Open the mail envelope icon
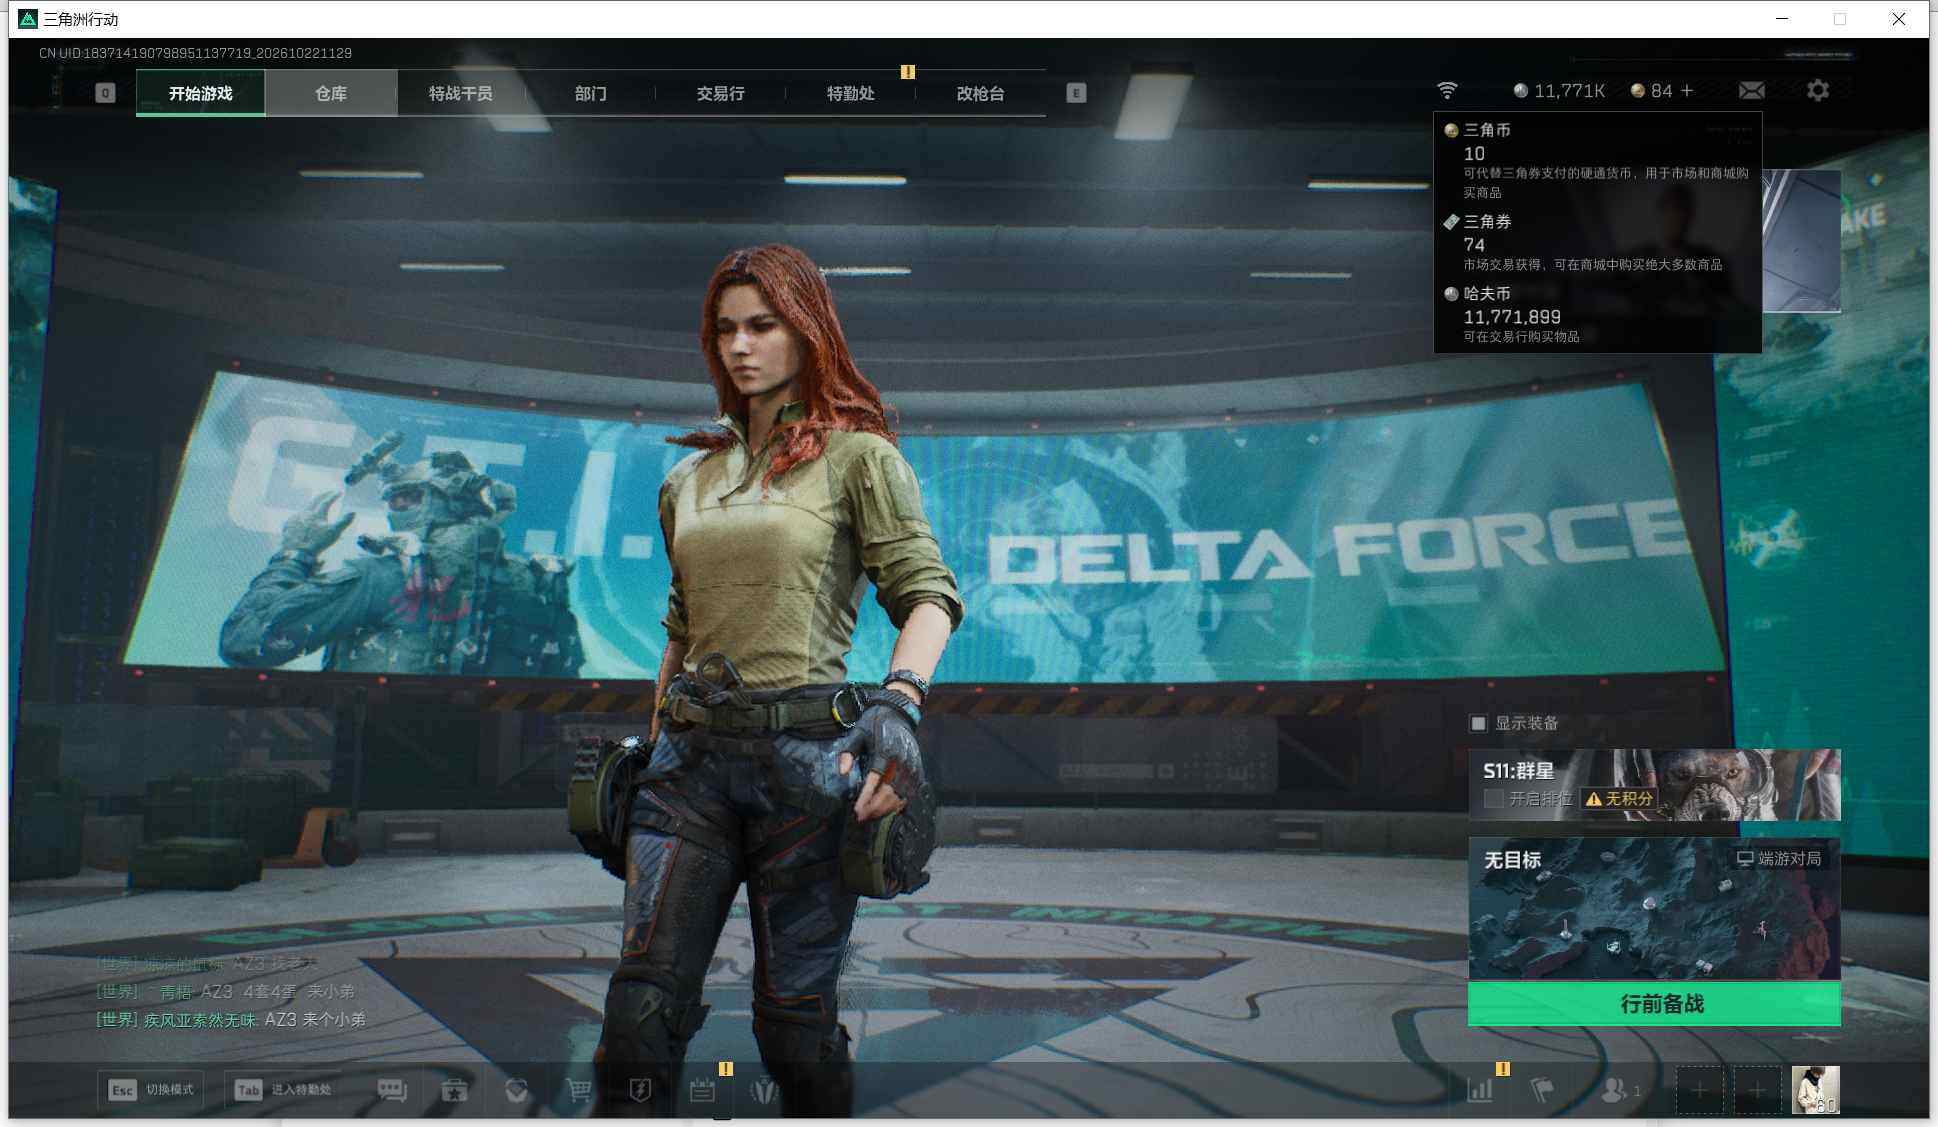Image resolution: width=1938 pixels, height=1127 pixels. [1751, 91]
